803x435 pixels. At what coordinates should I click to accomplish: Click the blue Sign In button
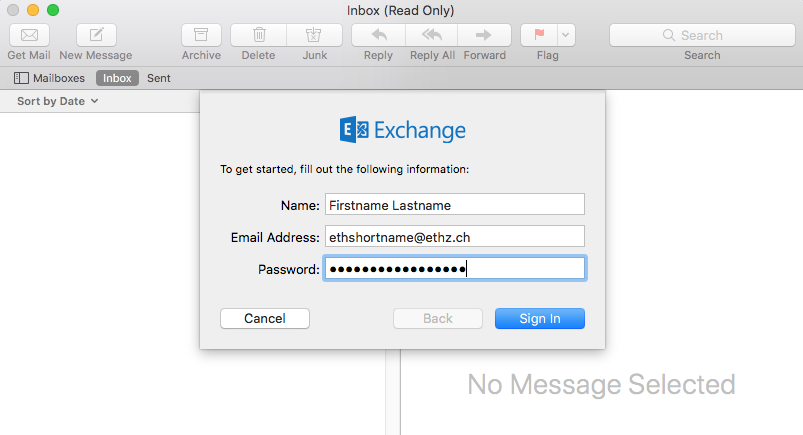point(540,318)
